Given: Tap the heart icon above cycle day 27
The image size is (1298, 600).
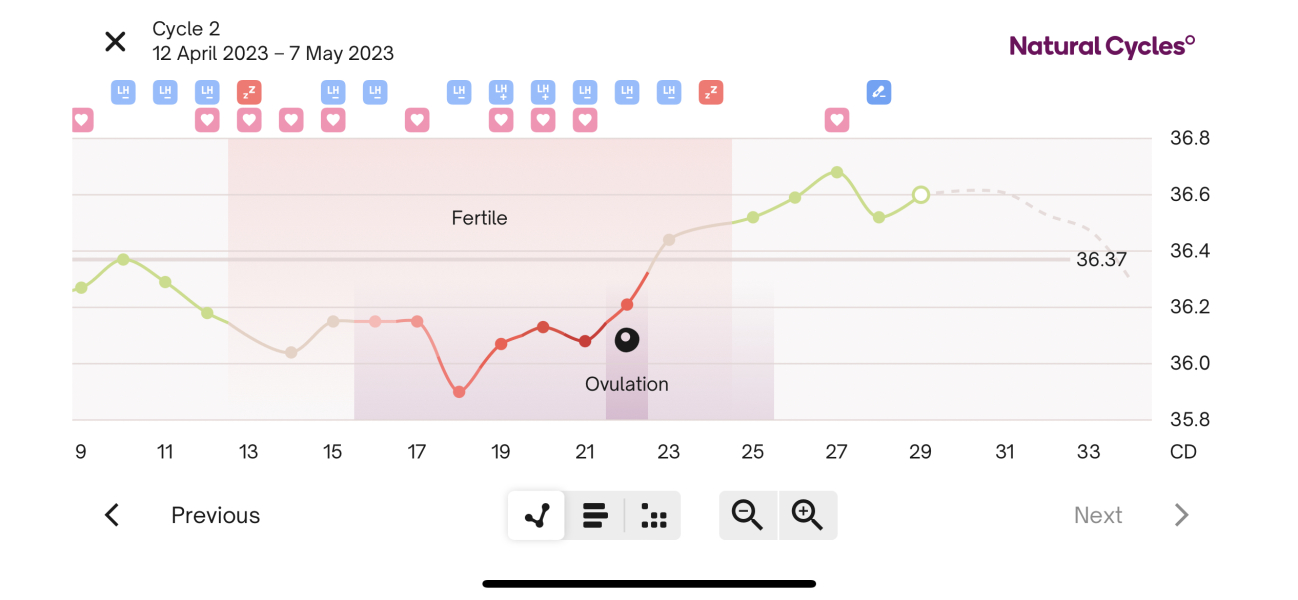Looking at the screenshot, I should click(x=837, y=120).
